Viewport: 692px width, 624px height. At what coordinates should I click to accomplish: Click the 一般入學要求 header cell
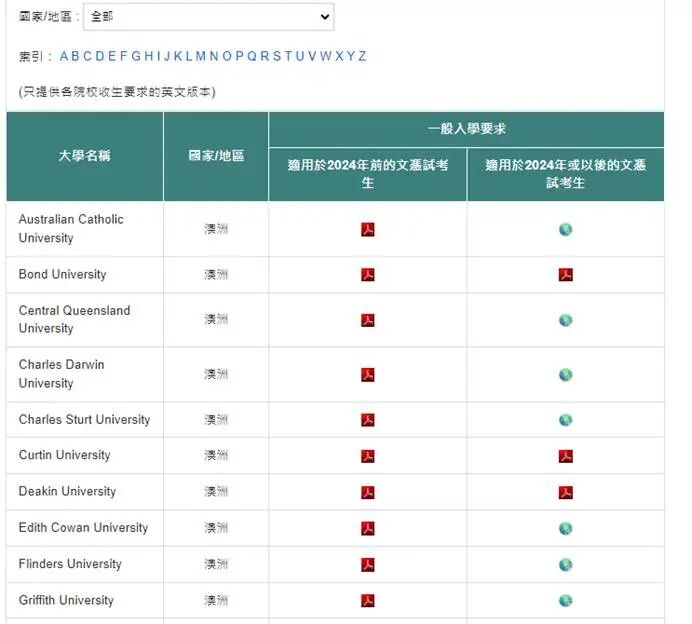466,129
